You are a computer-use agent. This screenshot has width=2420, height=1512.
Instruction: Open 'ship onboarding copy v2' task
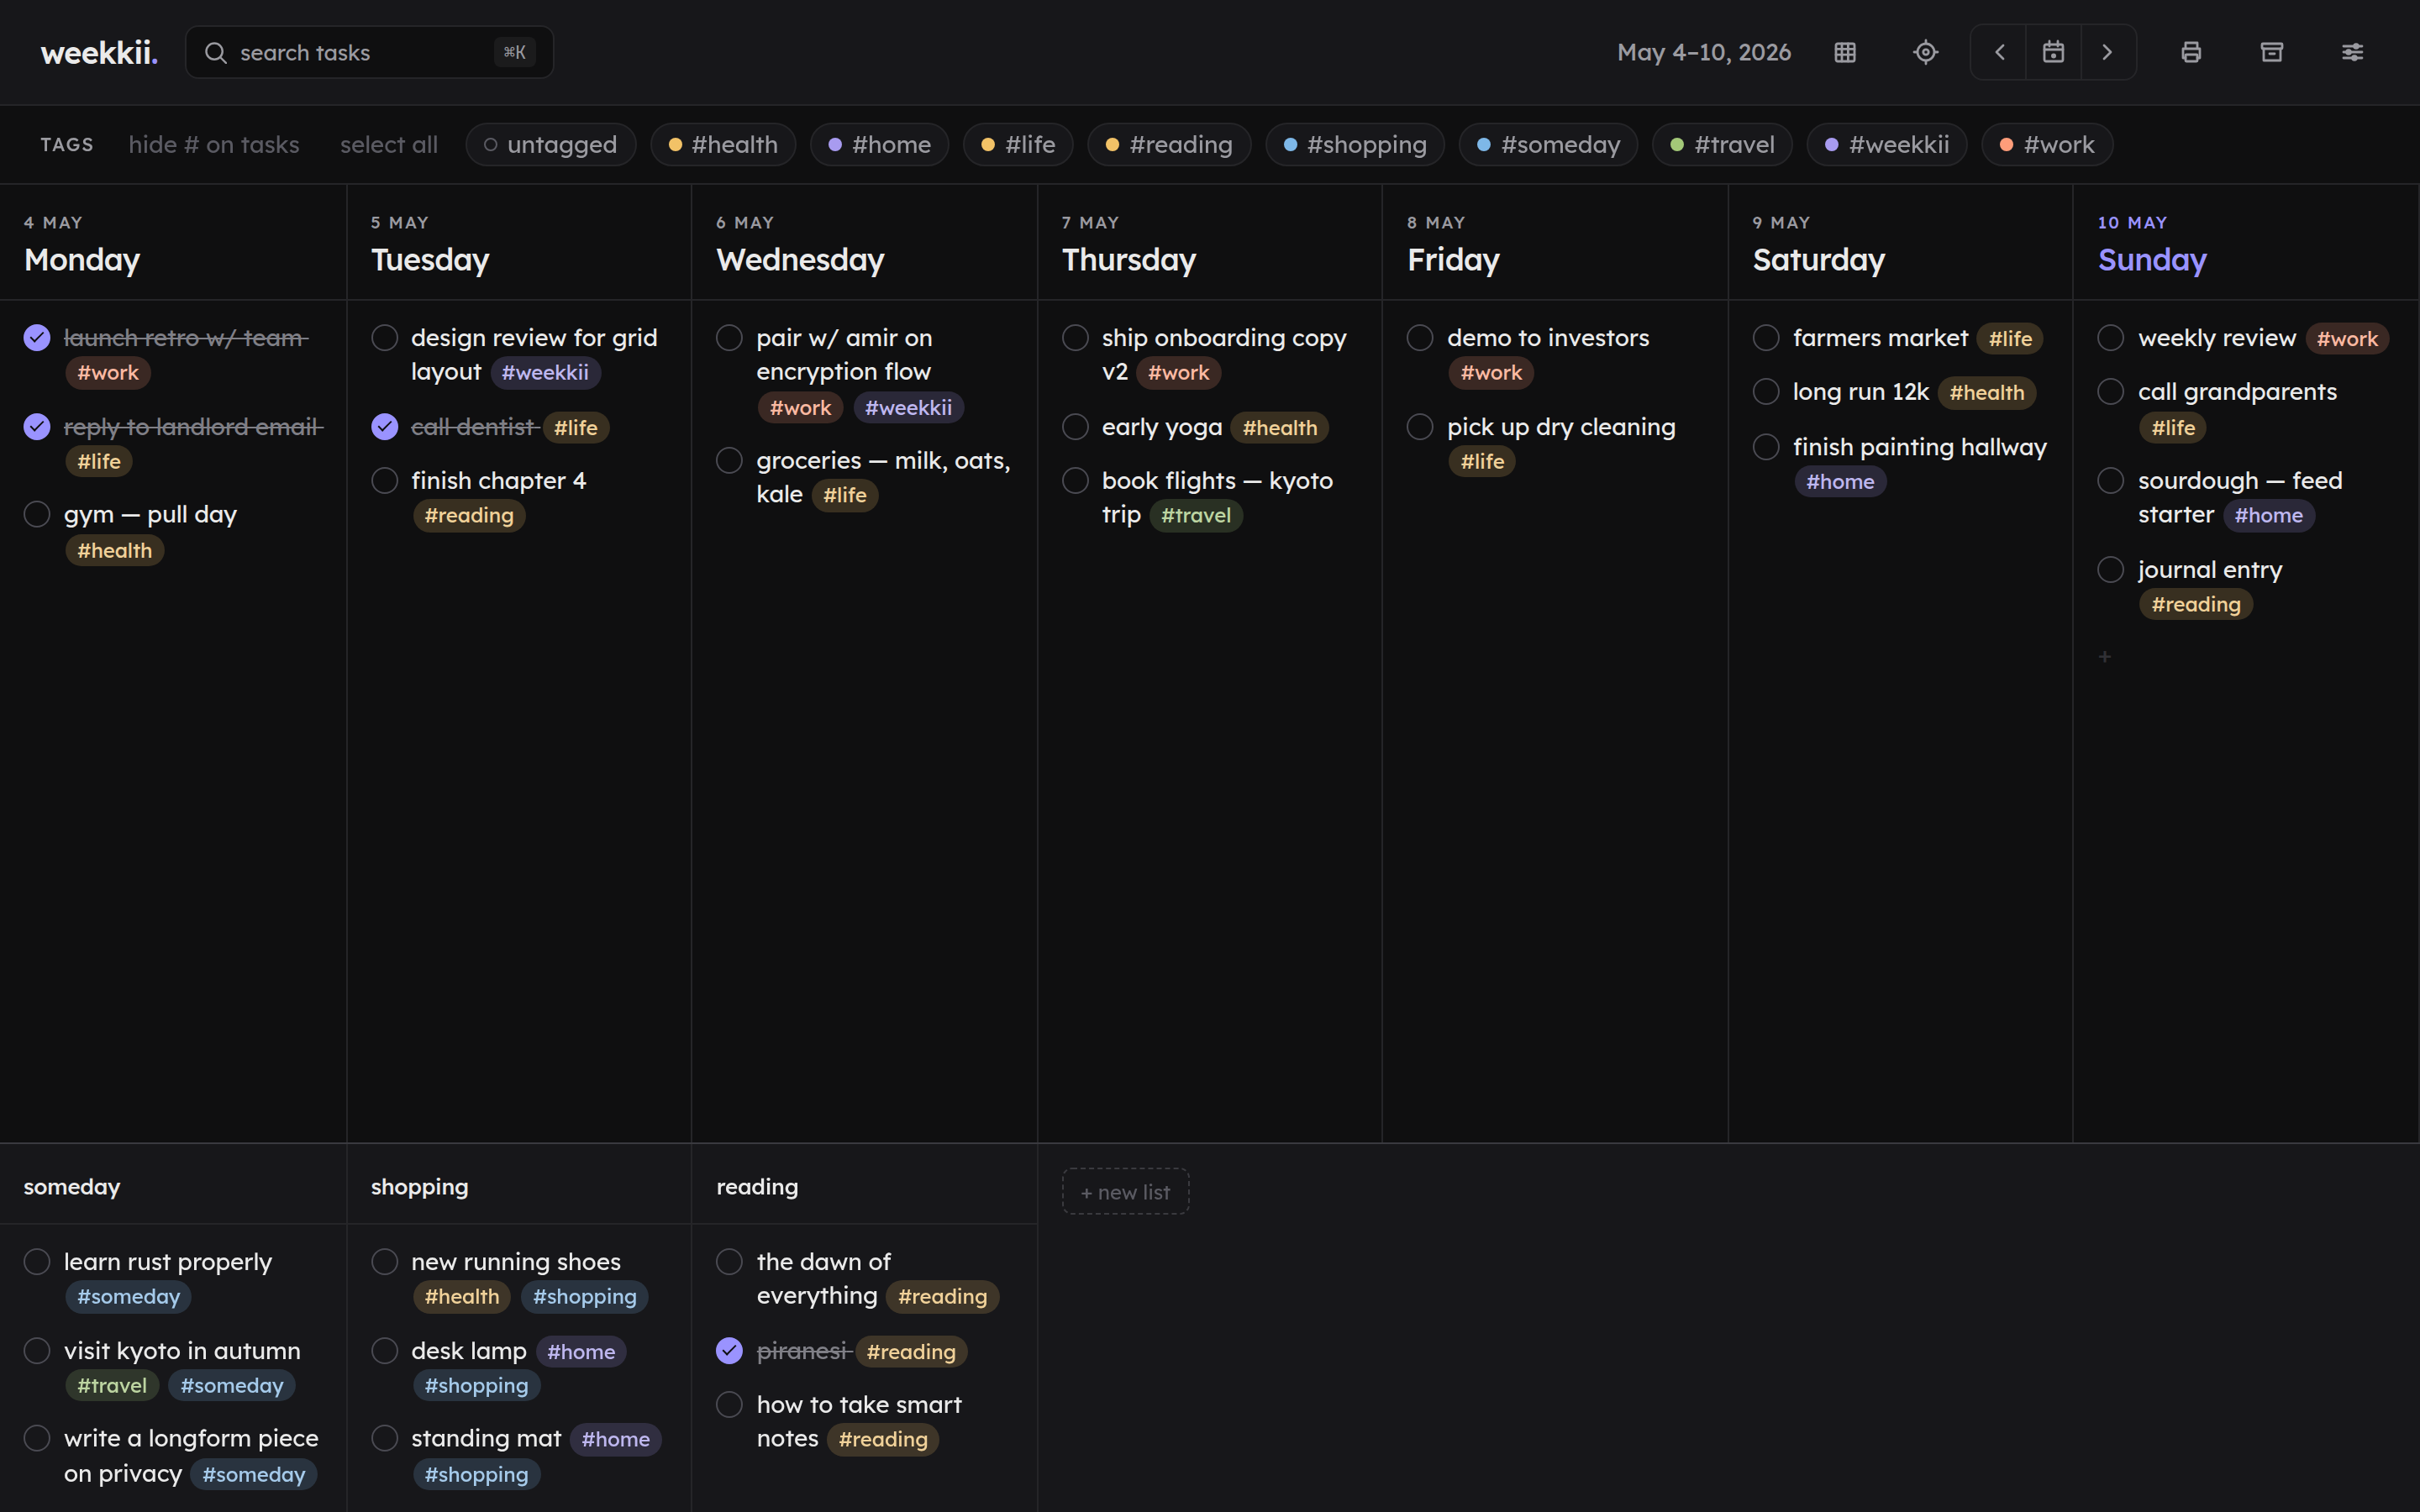point(1224,355)
